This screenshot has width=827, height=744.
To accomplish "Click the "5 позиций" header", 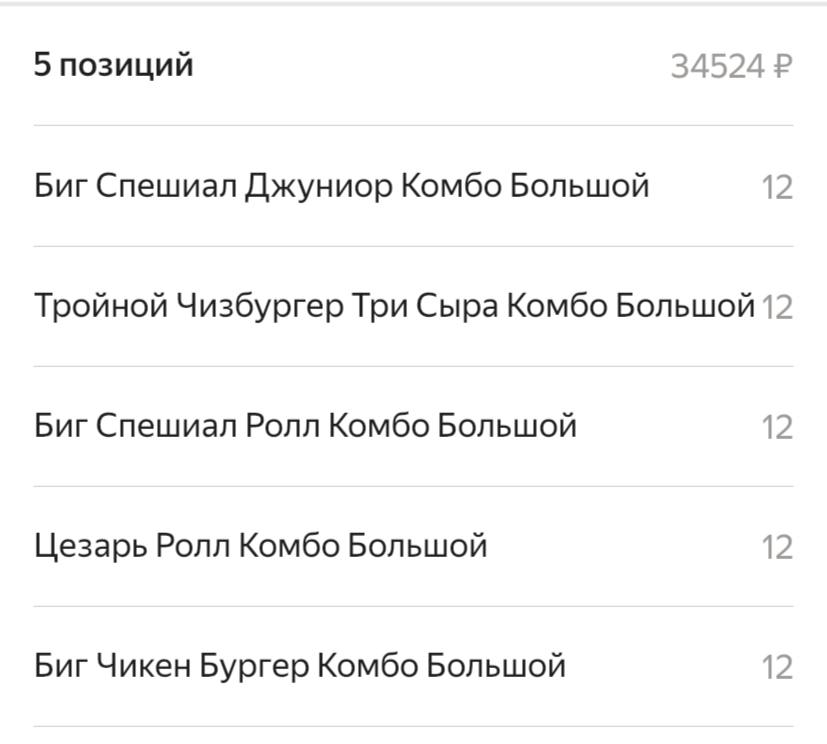I will pos(113,66).
